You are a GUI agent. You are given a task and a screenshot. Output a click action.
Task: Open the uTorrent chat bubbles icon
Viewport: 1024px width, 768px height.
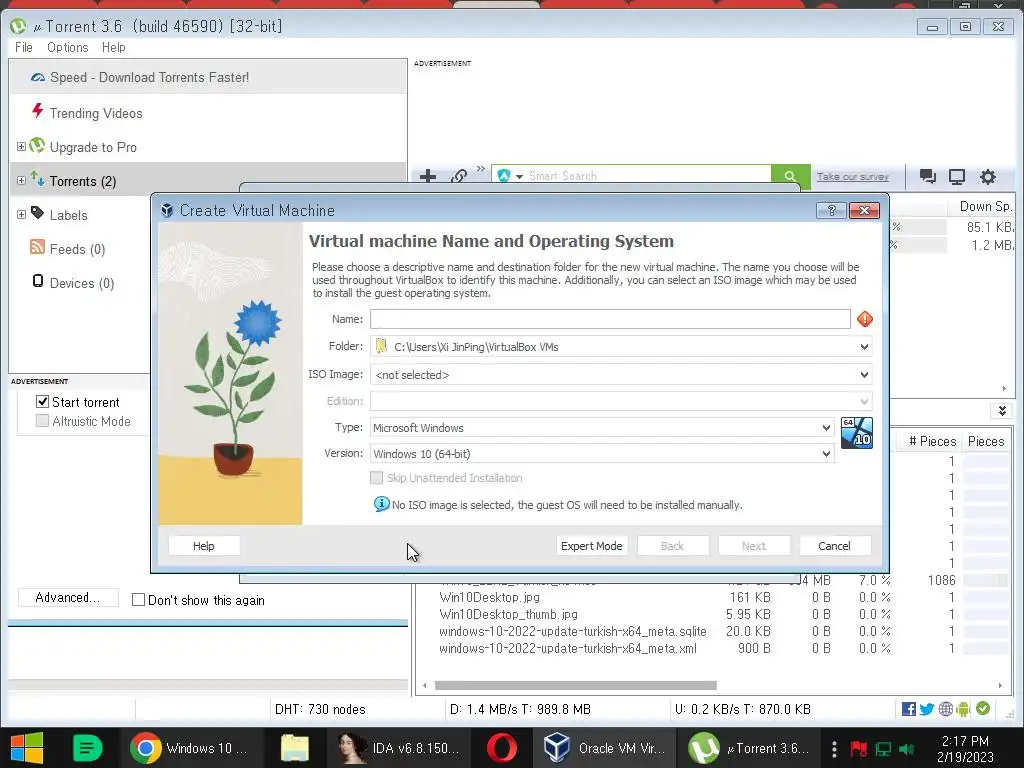pos(927,176)
